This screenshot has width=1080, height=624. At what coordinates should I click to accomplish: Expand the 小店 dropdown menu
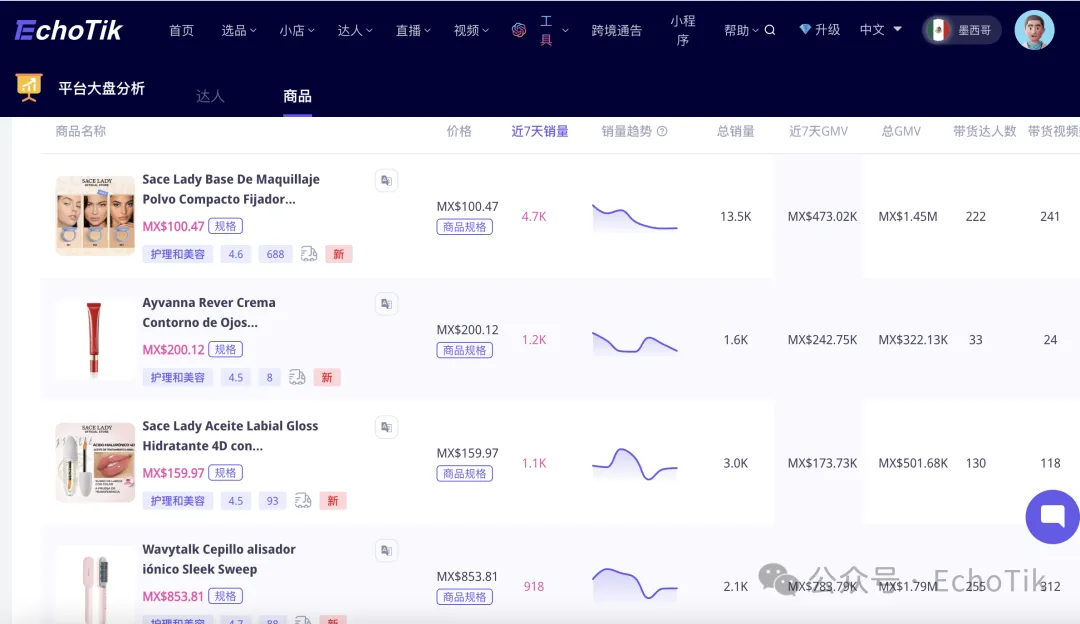(x=297, y=30)
